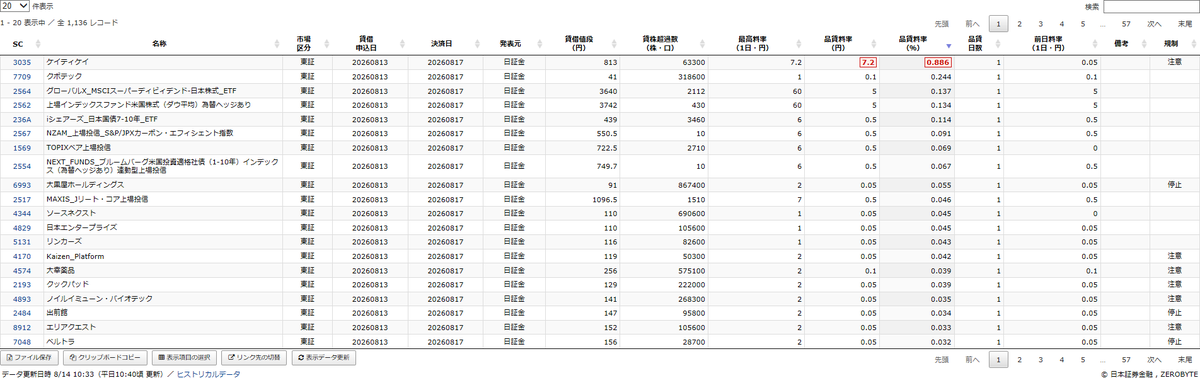Select the TOPIXベア上場投信 name cell
Image resolution: width=1200 pixels, height=378 pixels.
point(163,147)
